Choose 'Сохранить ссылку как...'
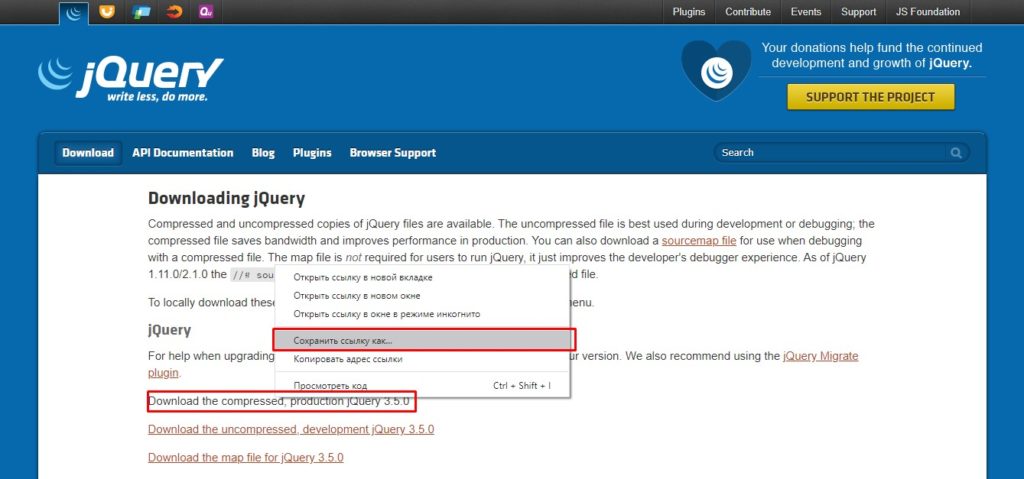Viewport: 1024px width, 479px height. (422, 340)
